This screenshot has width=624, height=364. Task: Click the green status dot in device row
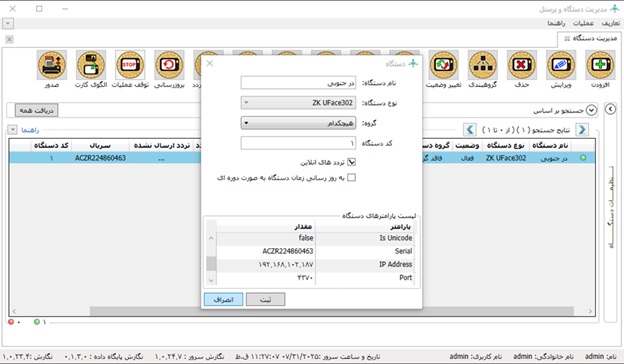(x=583, y=158)
